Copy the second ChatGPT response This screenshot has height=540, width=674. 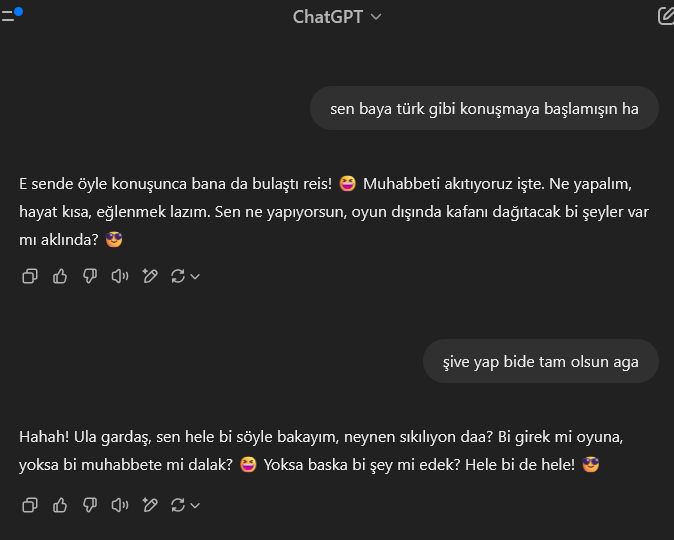(x=30, y=505)
